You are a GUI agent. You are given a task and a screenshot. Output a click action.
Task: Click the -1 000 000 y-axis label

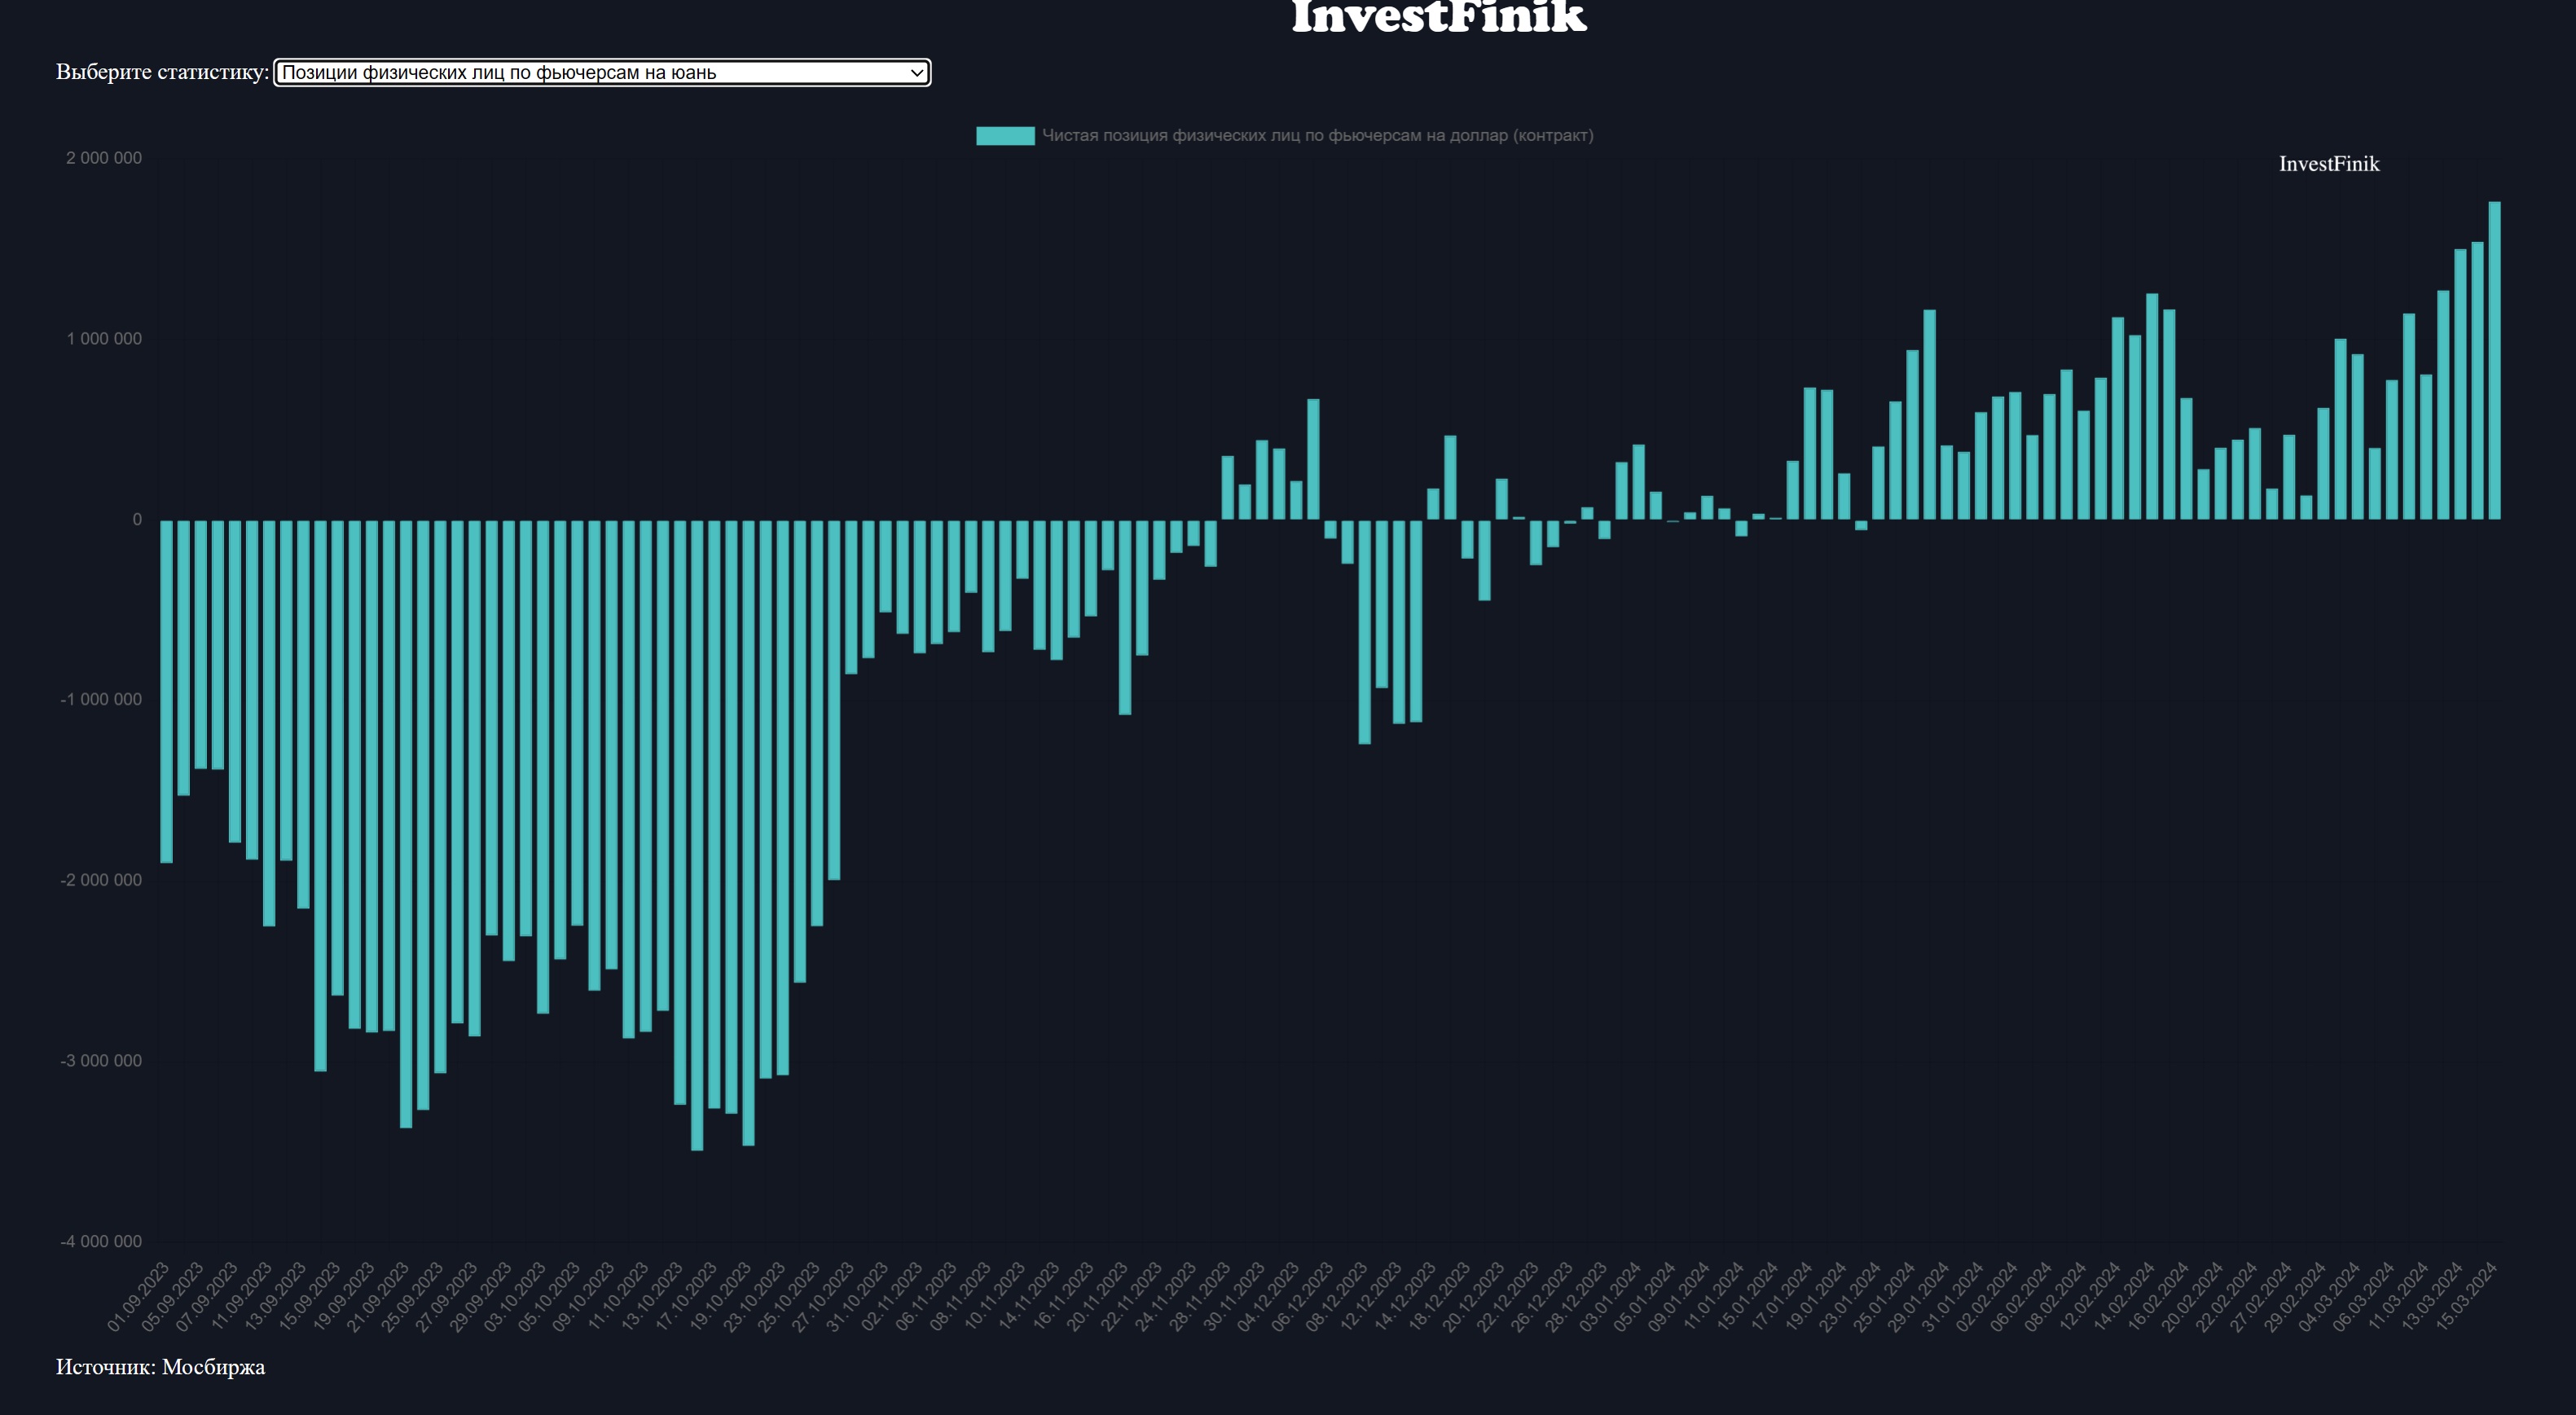[101, 699]
